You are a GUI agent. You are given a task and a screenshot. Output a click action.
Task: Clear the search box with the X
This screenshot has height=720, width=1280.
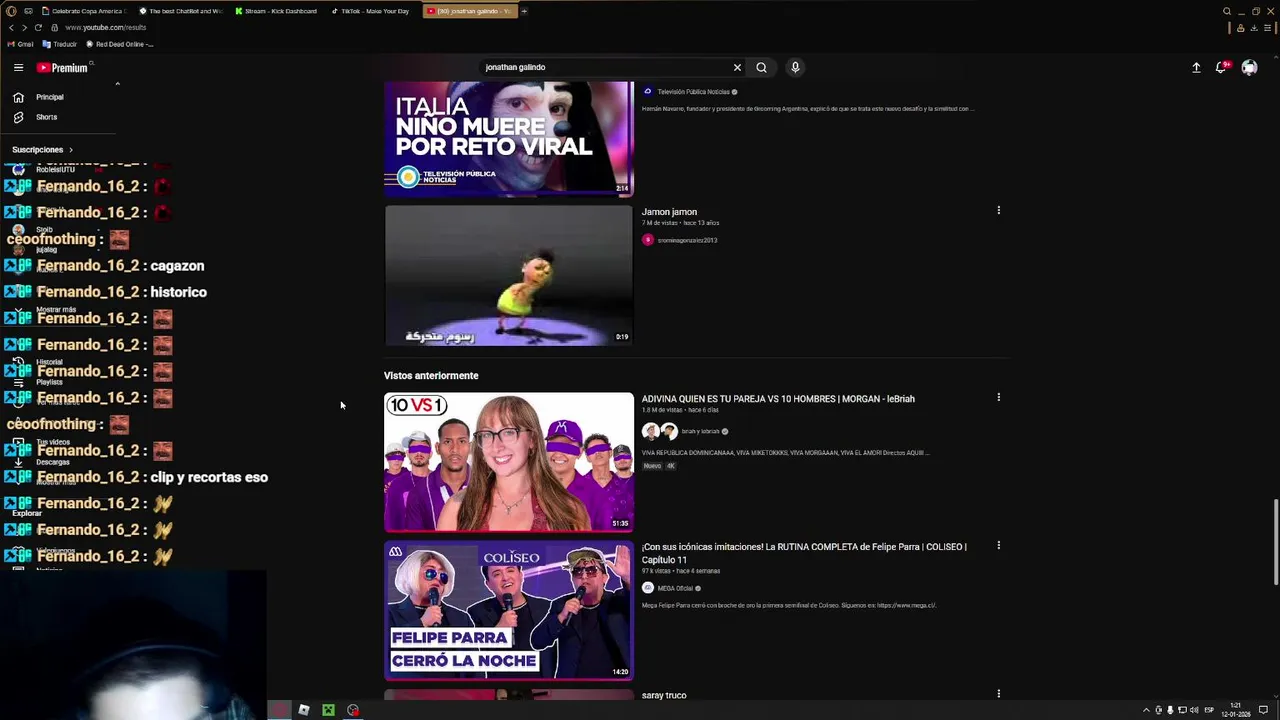click(x=737, y=68)
